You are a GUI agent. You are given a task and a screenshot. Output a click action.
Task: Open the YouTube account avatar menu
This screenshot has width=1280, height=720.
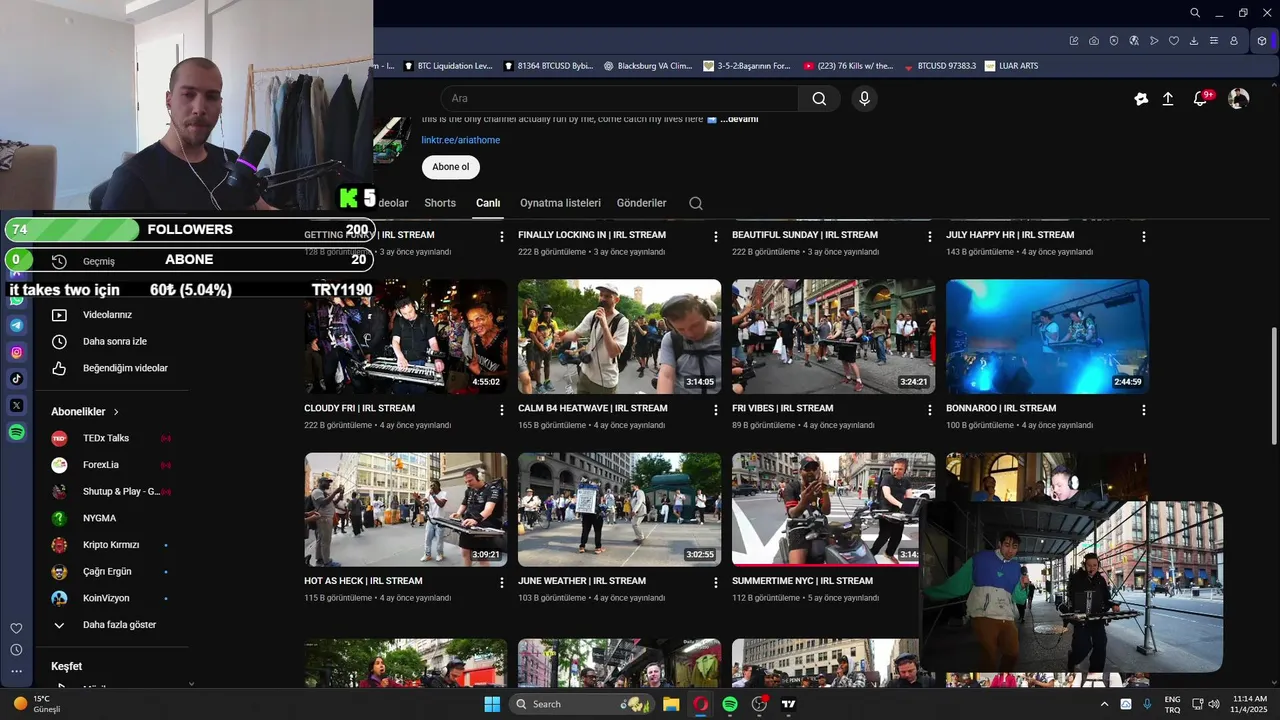coord(1239,99)
